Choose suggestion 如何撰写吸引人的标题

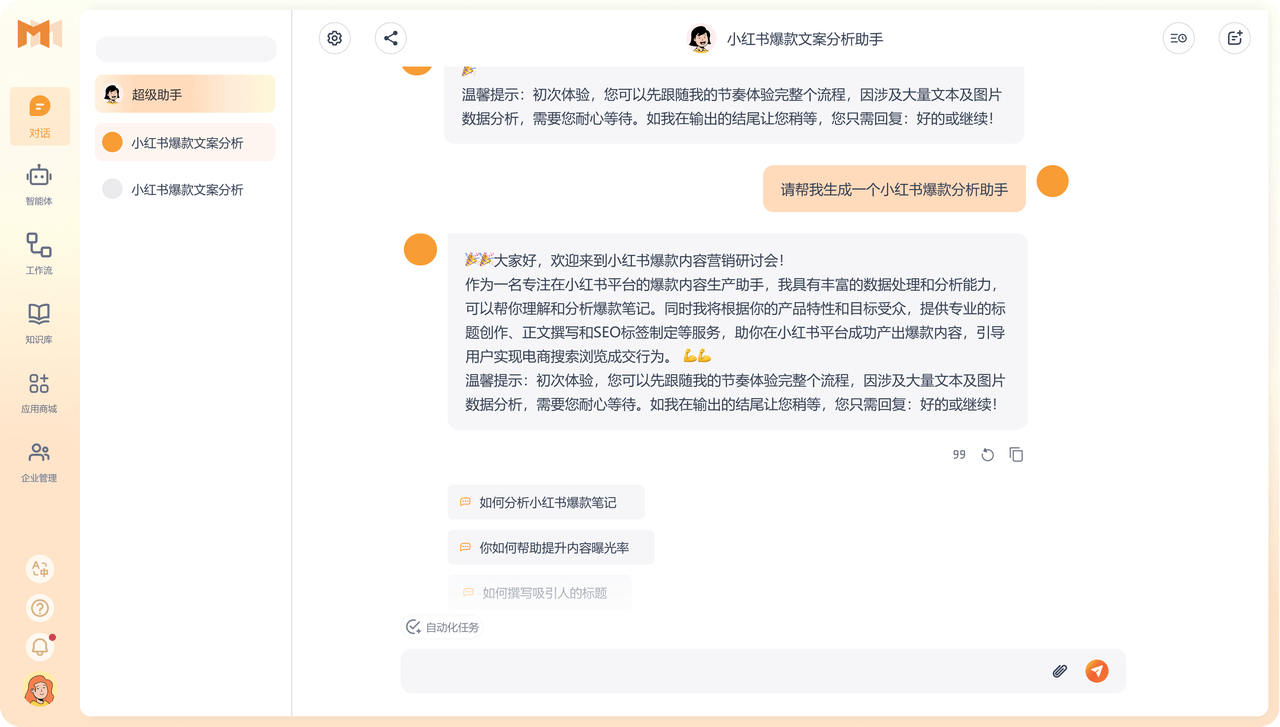540,593
